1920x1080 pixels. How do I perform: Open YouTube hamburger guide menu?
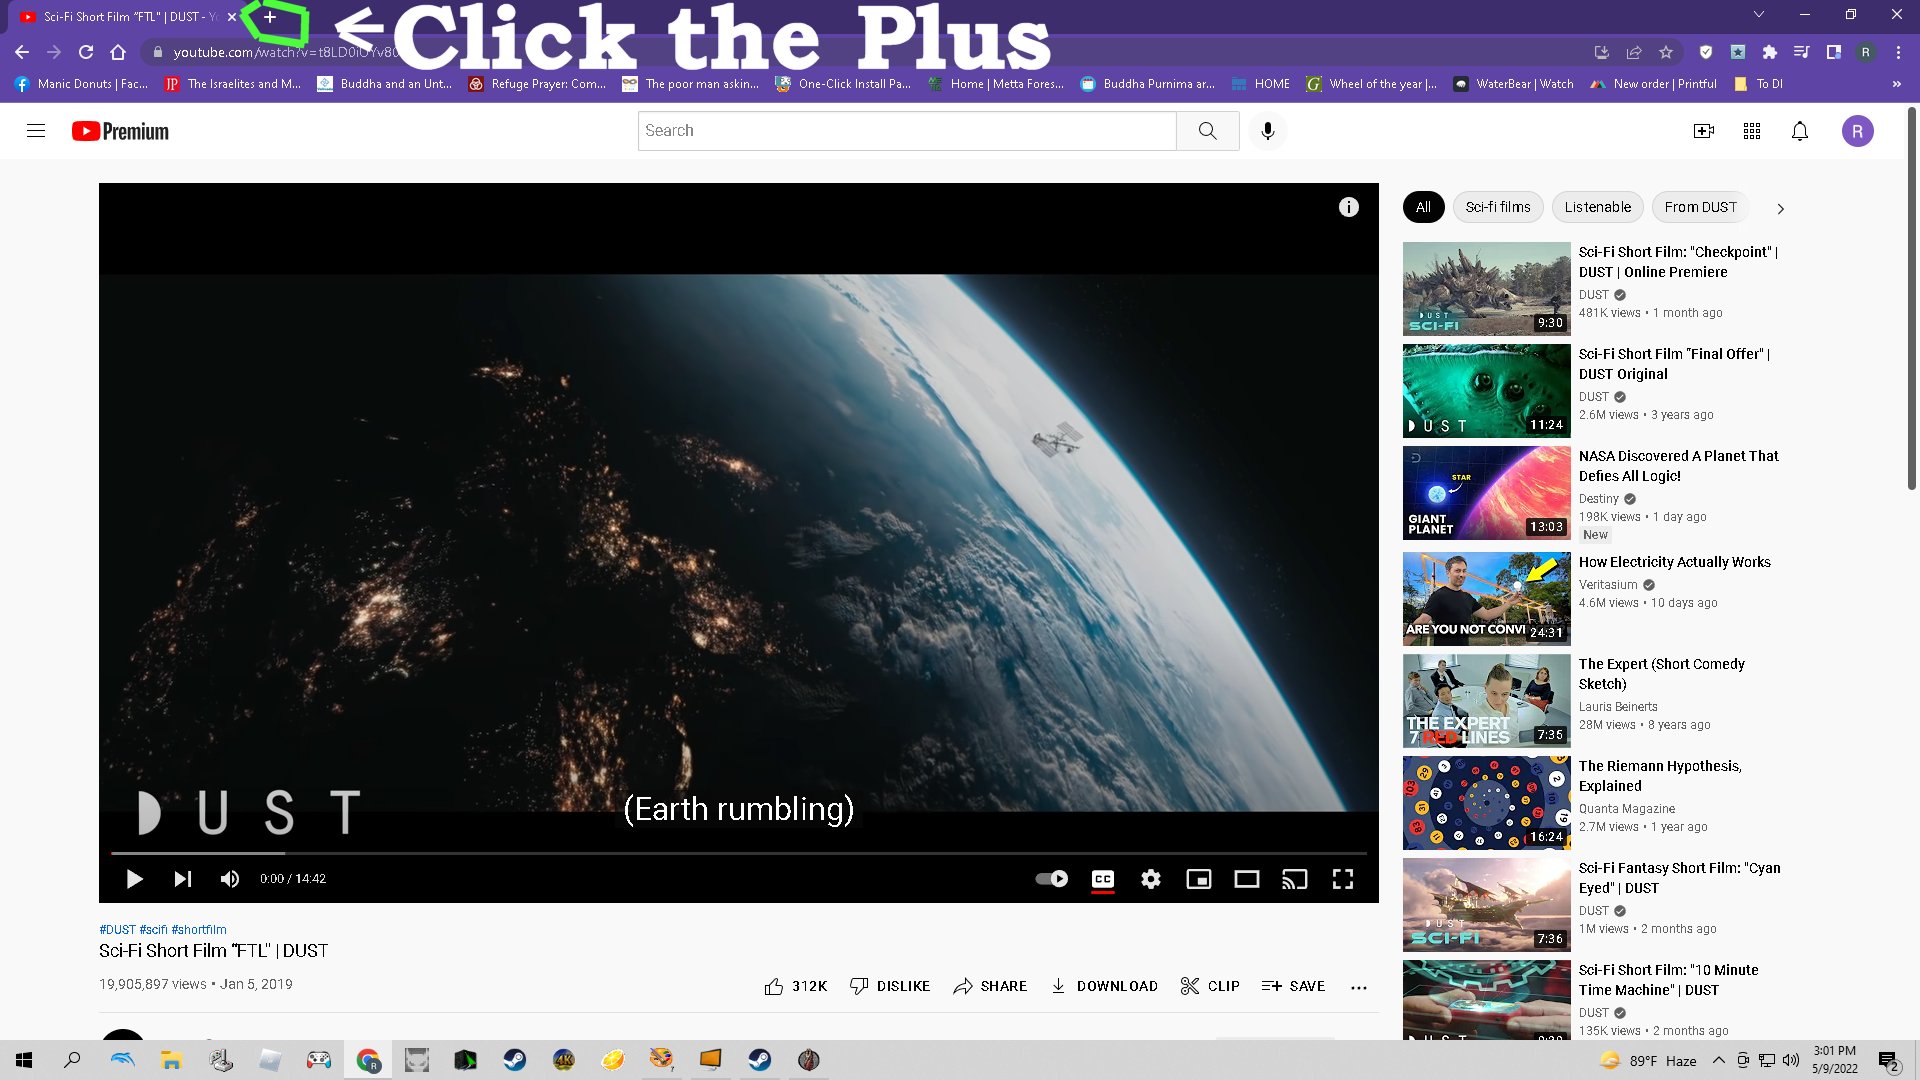click(36, 131)
